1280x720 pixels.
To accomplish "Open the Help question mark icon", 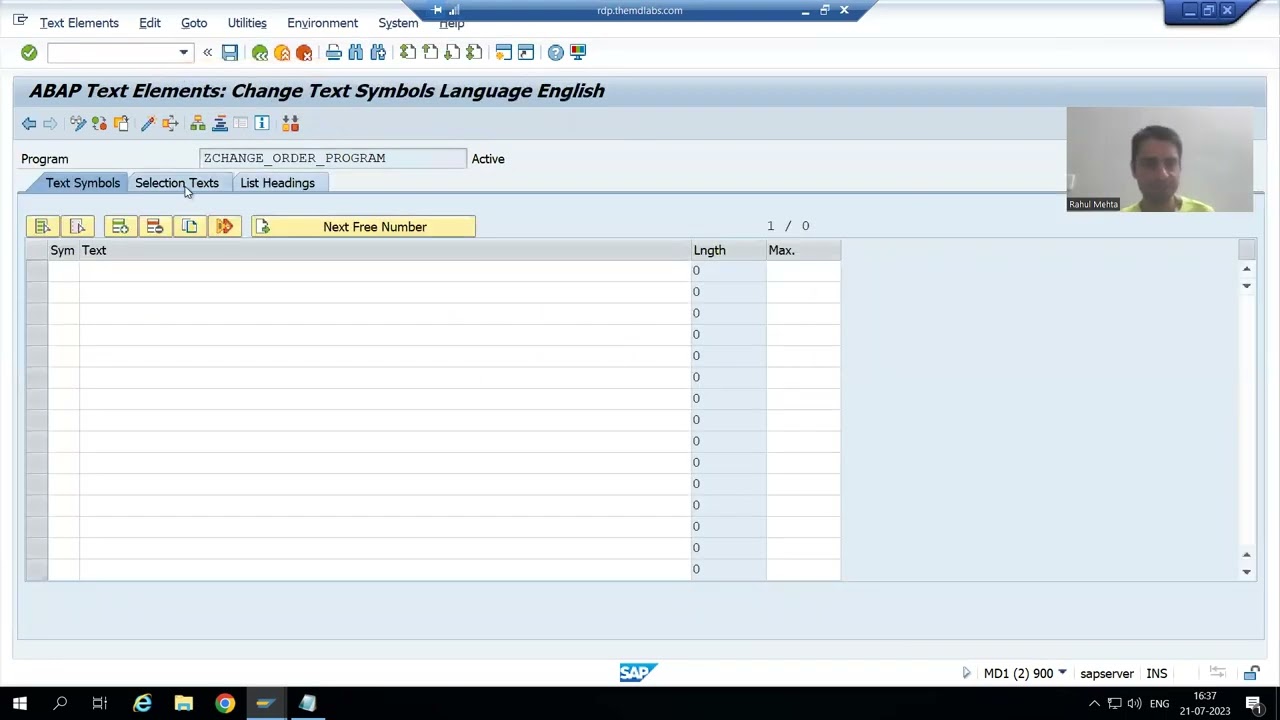I will click(556, 52).
